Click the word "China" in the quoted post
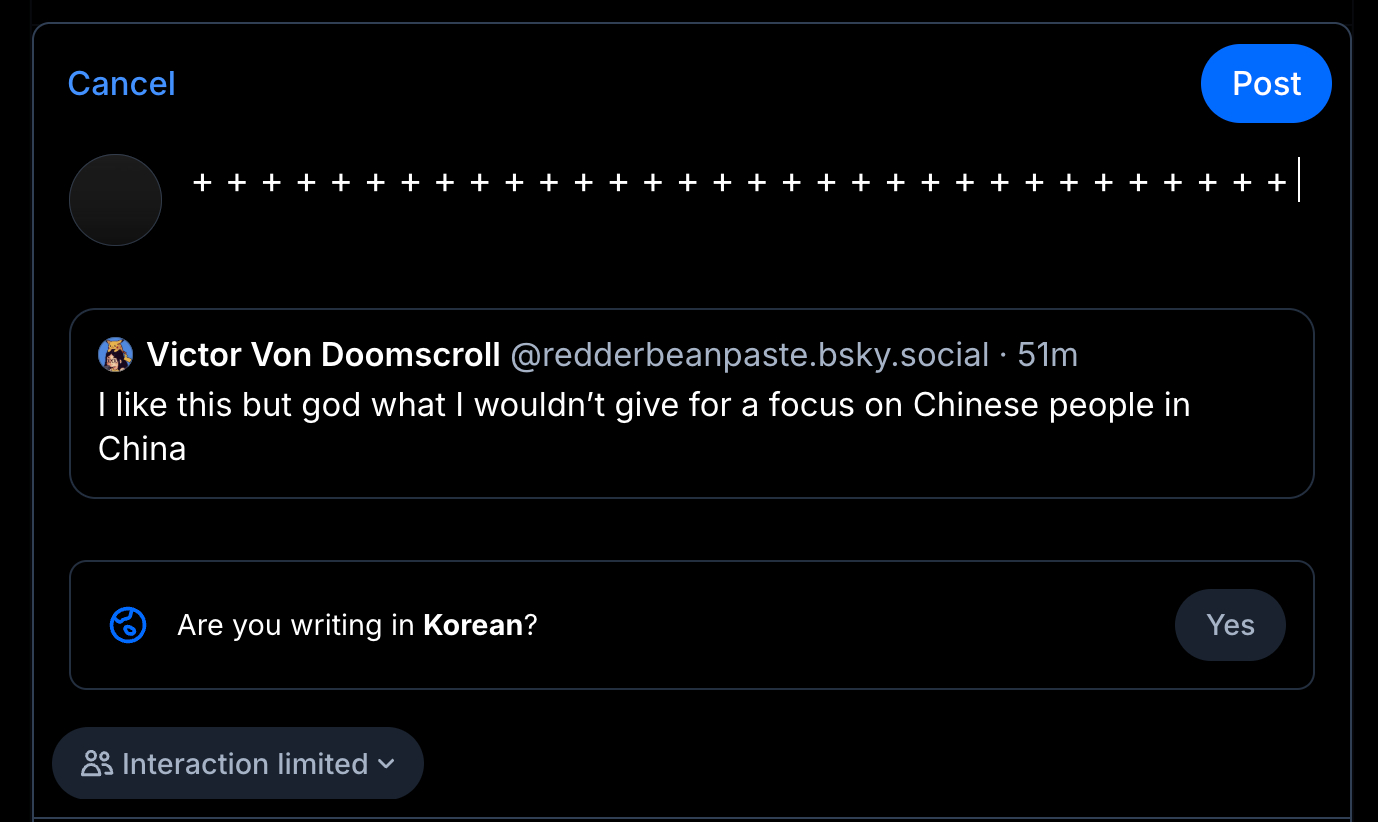The width and height of the screenshot is (1378, 822). [x=142, y=448]
